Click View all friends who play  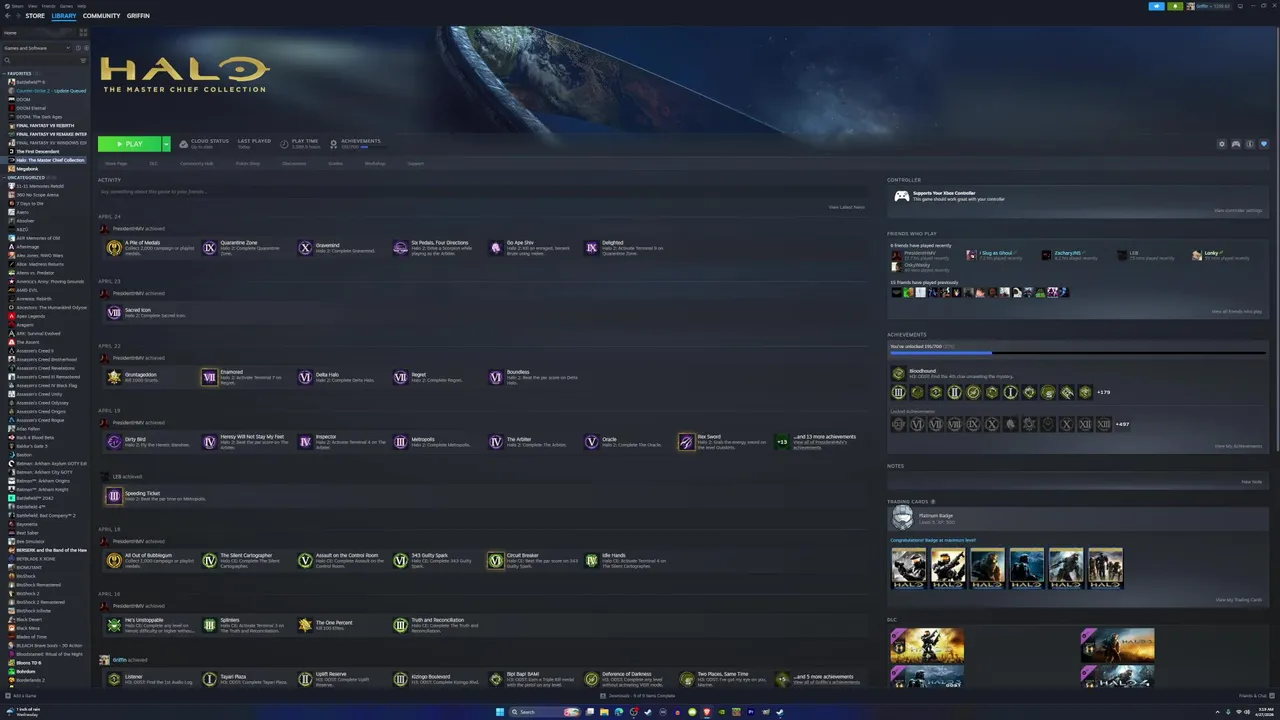click(x=1237, y=311)
